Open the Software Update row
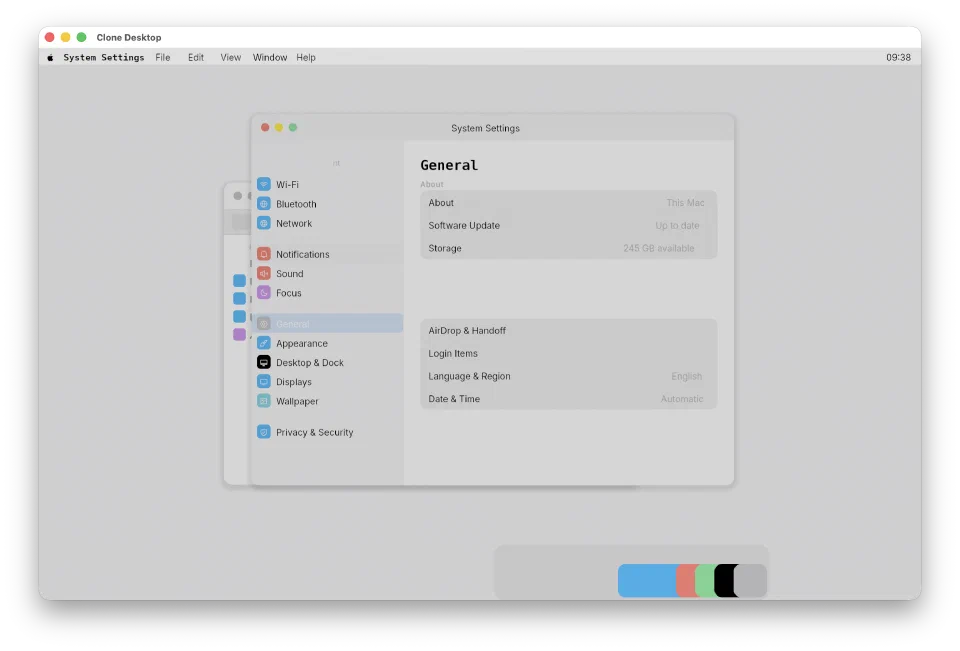 (568, 225)
